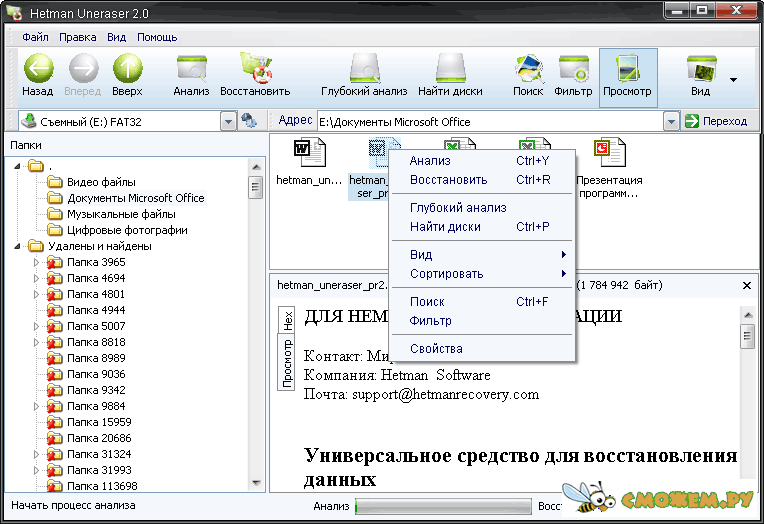Select deleted folder Папка 4944
764x524 pixels.
click(x=96, y=310)
